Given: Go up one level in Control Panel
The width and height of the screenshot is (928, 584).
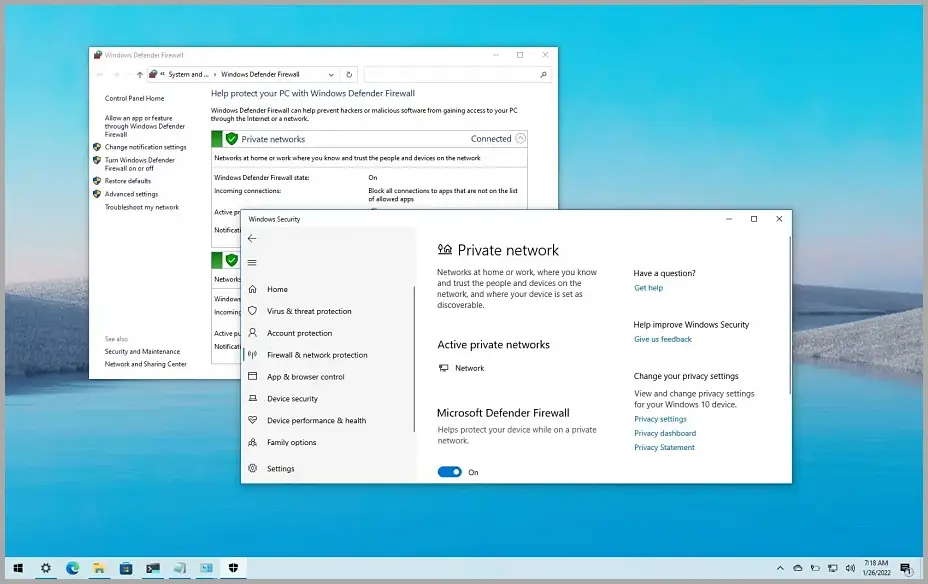Looking at the screenshot, I should tap(139, 75).
